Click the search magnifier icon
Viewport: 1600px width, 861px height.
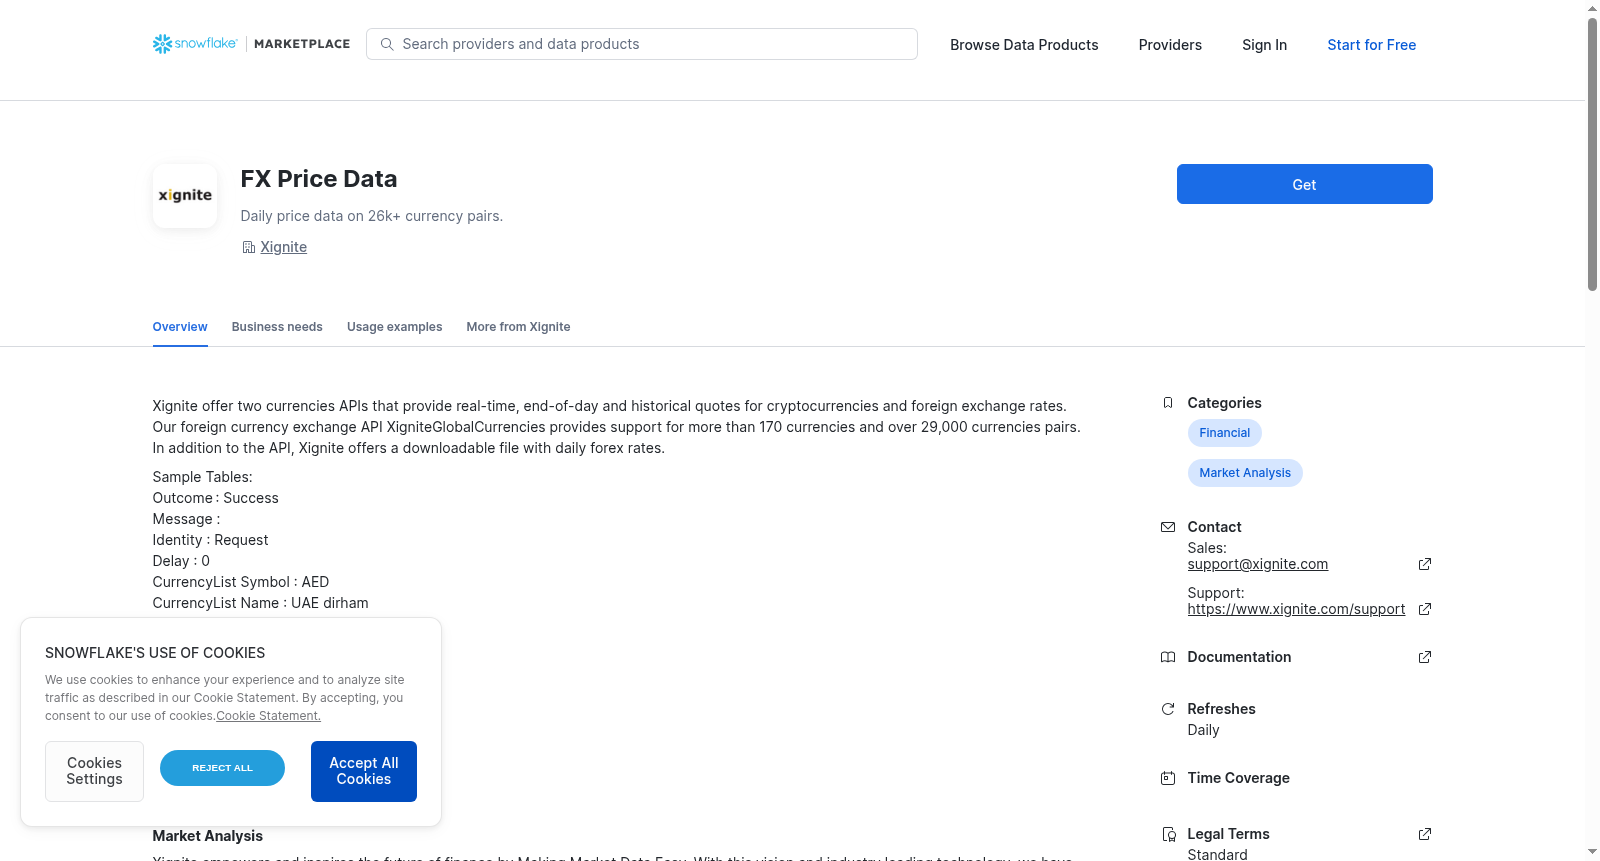[387, 44]
